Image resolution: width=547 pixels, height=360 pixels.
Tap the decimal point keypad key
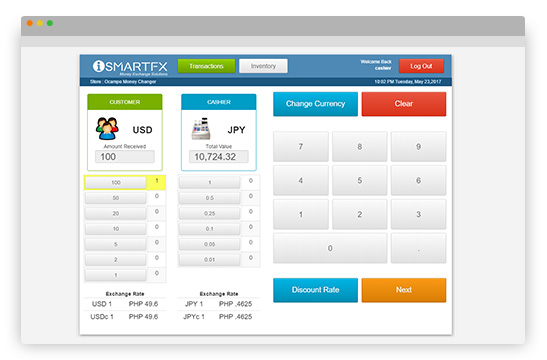pyautogui.click(x=418, y=248)
